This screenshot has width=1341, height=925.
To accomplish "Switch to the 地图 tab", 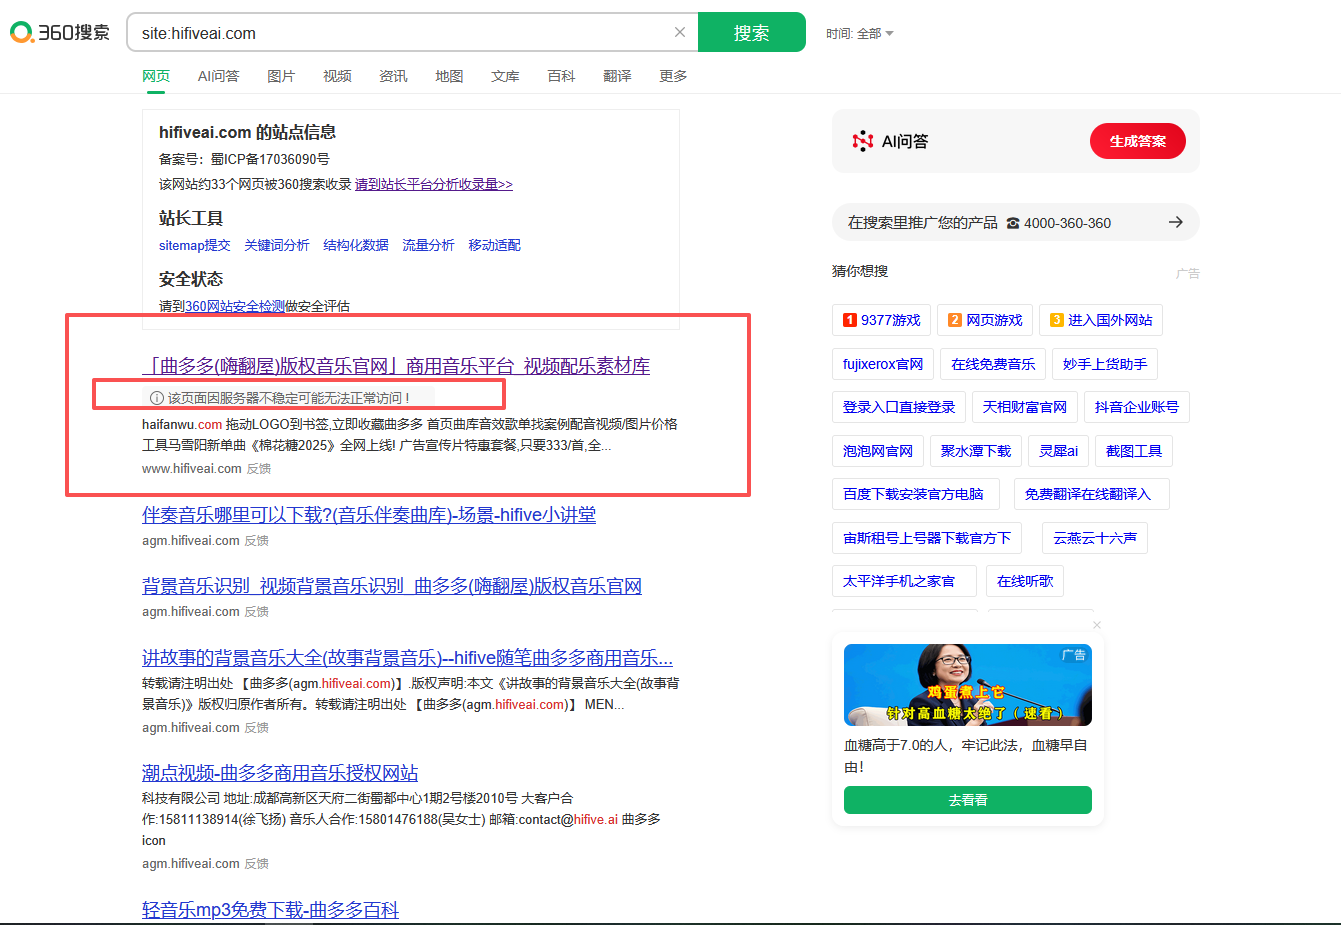I will (449, 76).
